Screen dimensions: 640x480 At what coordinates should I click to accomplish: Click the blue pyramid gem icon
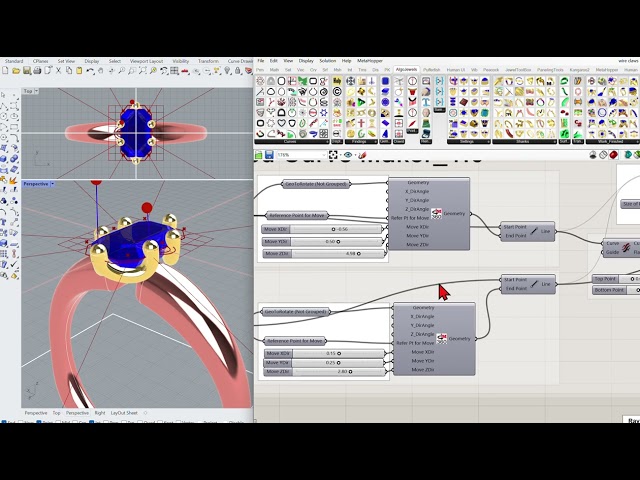click(385, 133)
